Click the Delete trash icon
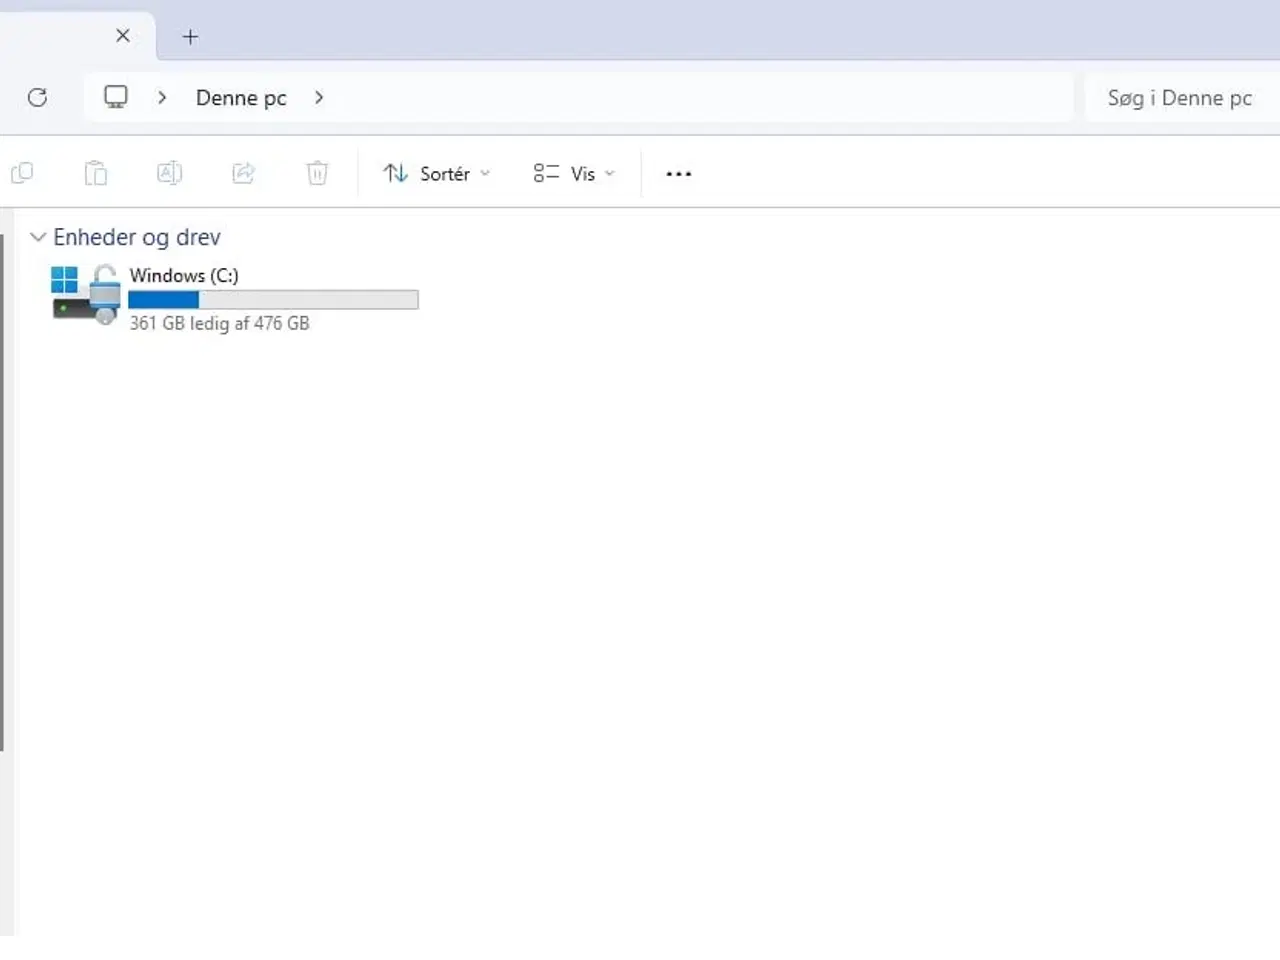This screenshot has width=1280, height=960. click(317, 173)
